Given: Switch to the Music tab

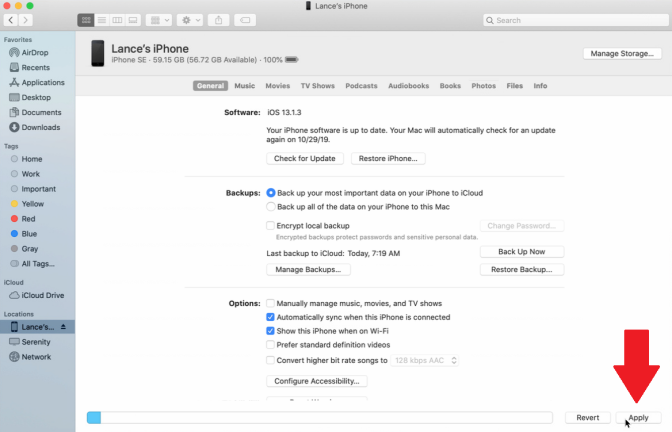Looking at the screenshot, I should (x=245, y=86).
